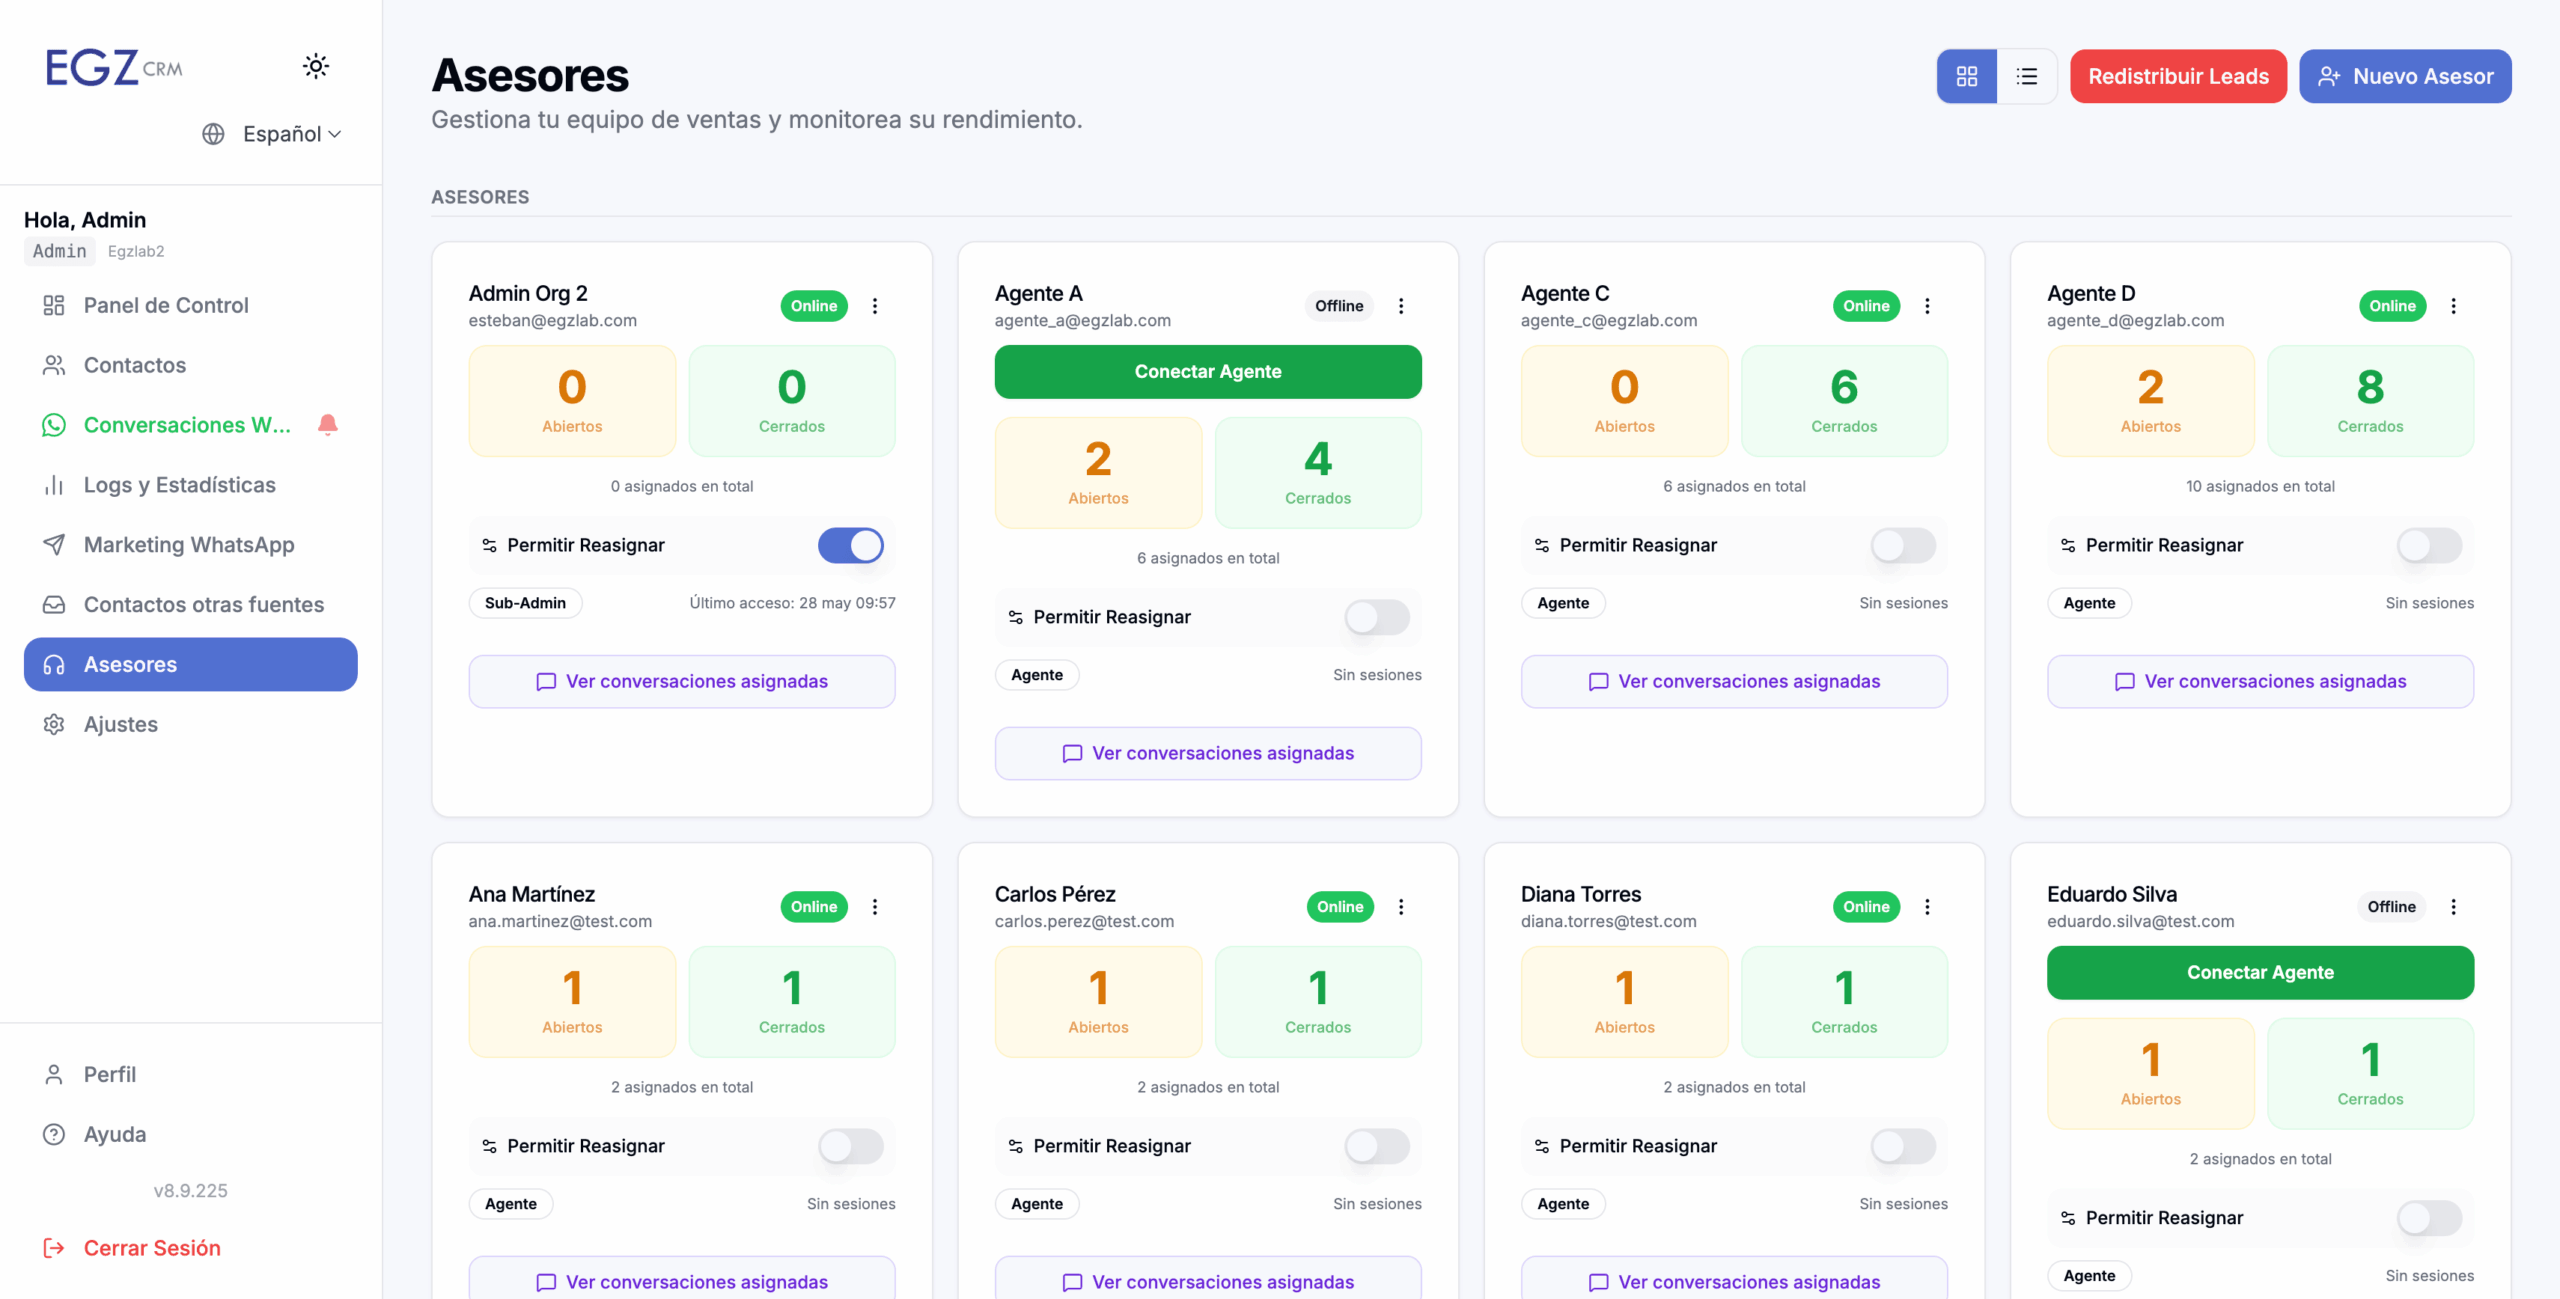Navigate to Marketing WhatsApp
This screenshot has width=2560, height=1299.
tap(190, 545)
